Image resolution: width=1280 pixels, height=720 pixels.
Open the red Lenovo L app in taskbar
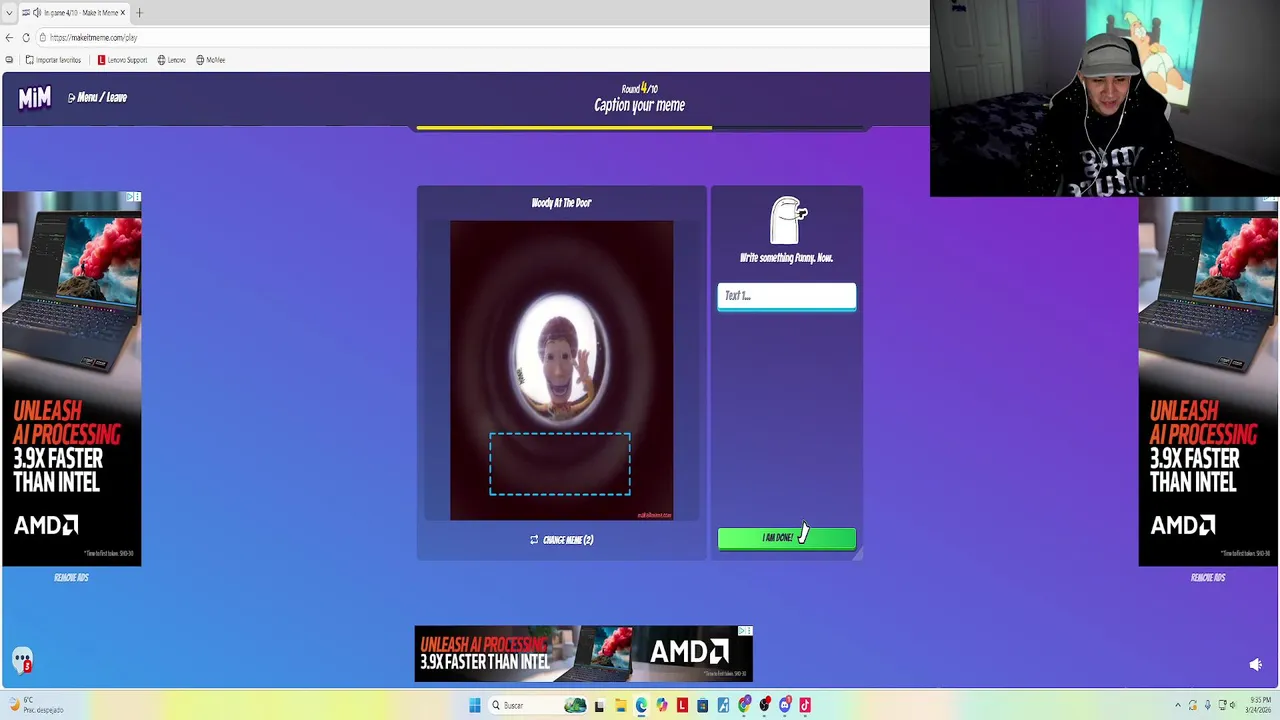pos(682,705)
